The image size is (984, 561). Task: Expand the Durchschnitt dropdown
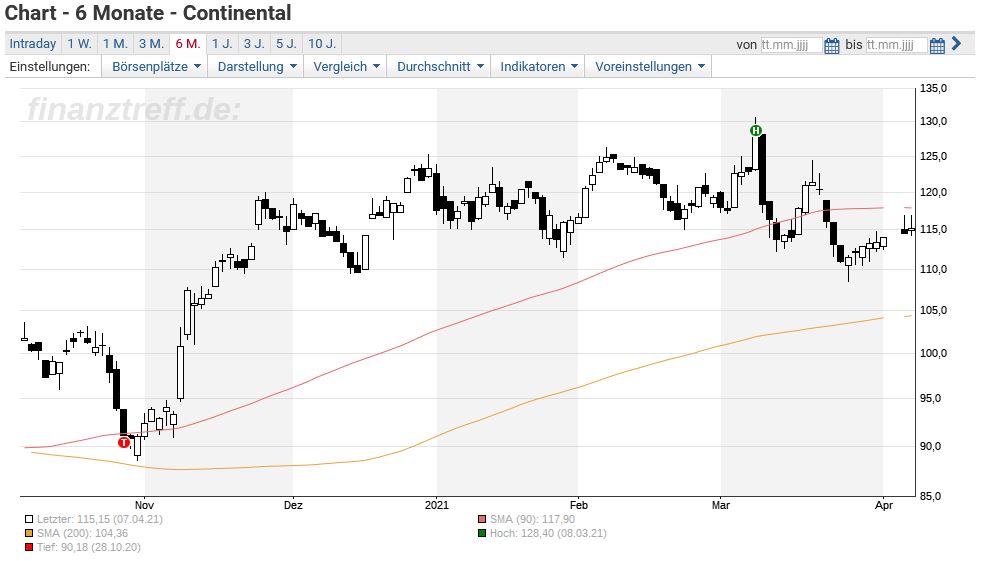440,67
